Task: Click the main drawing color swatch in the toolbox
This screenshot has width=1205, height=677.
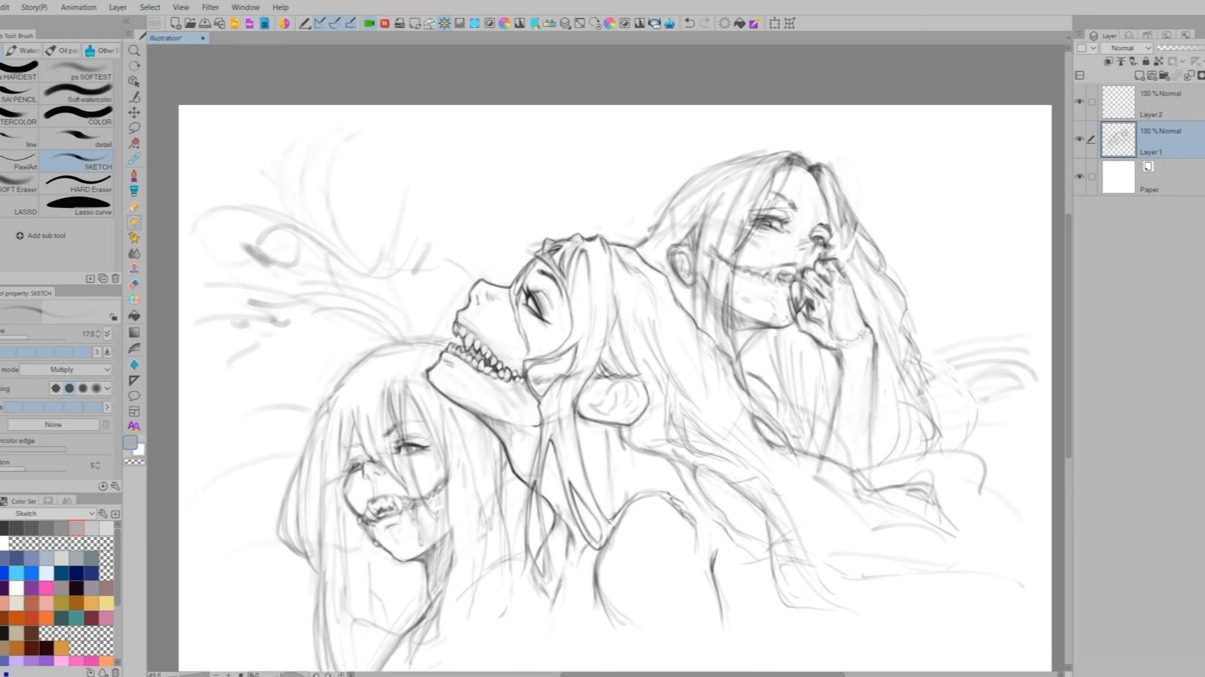Action: point(130,443)
